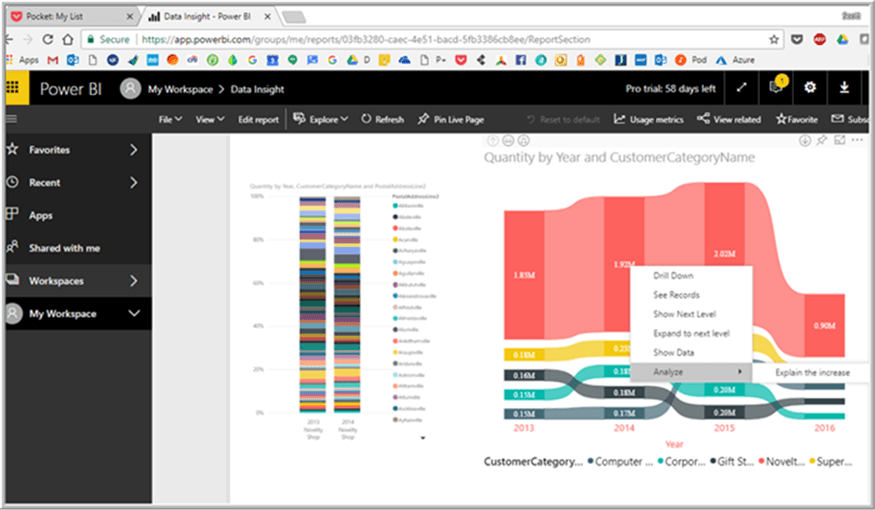Click the 2013 Novelty Shop stacked bar
Viewport: 875px width, 510px height.
[x=312, y=305]
